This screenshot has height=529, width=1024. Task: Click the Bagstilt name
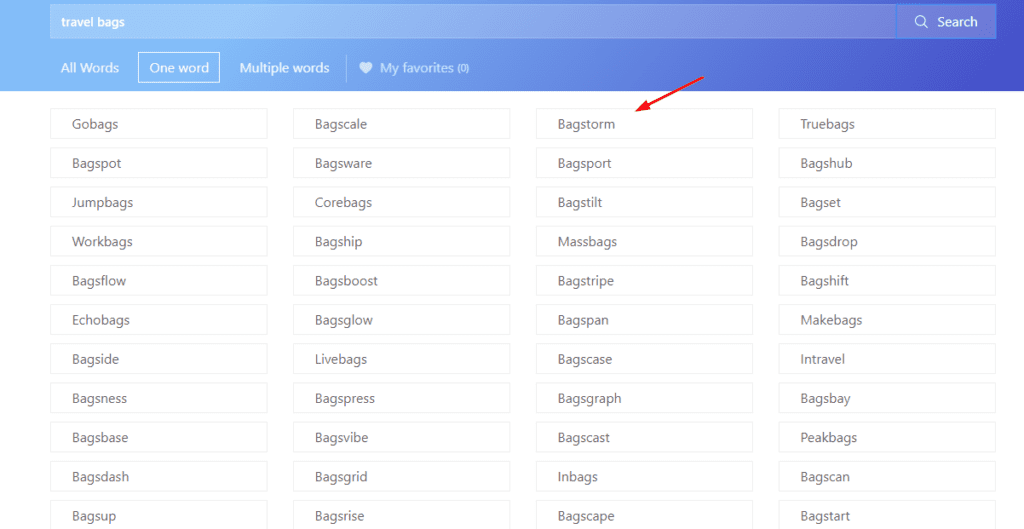[645, 202]
